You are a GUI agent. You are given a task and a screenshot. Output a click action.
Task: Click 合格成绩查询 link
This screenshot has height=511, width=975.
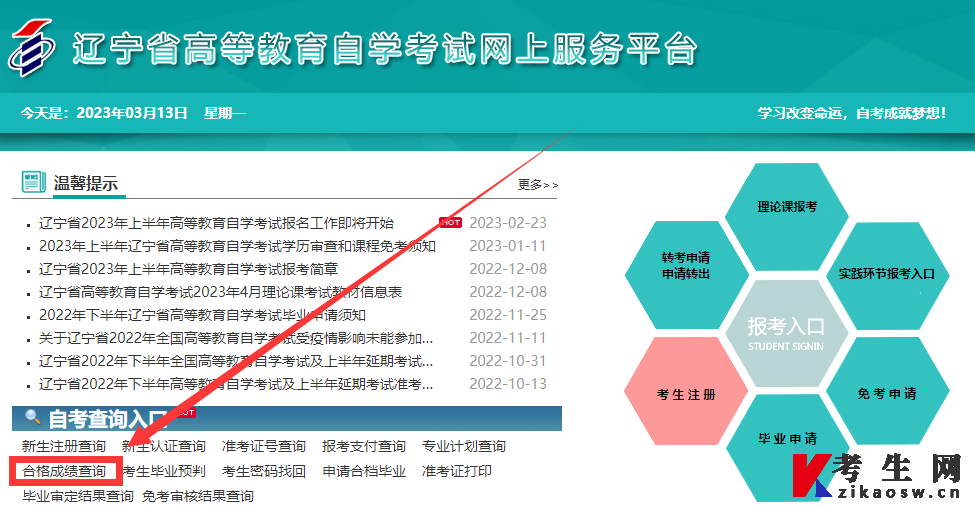64,471
